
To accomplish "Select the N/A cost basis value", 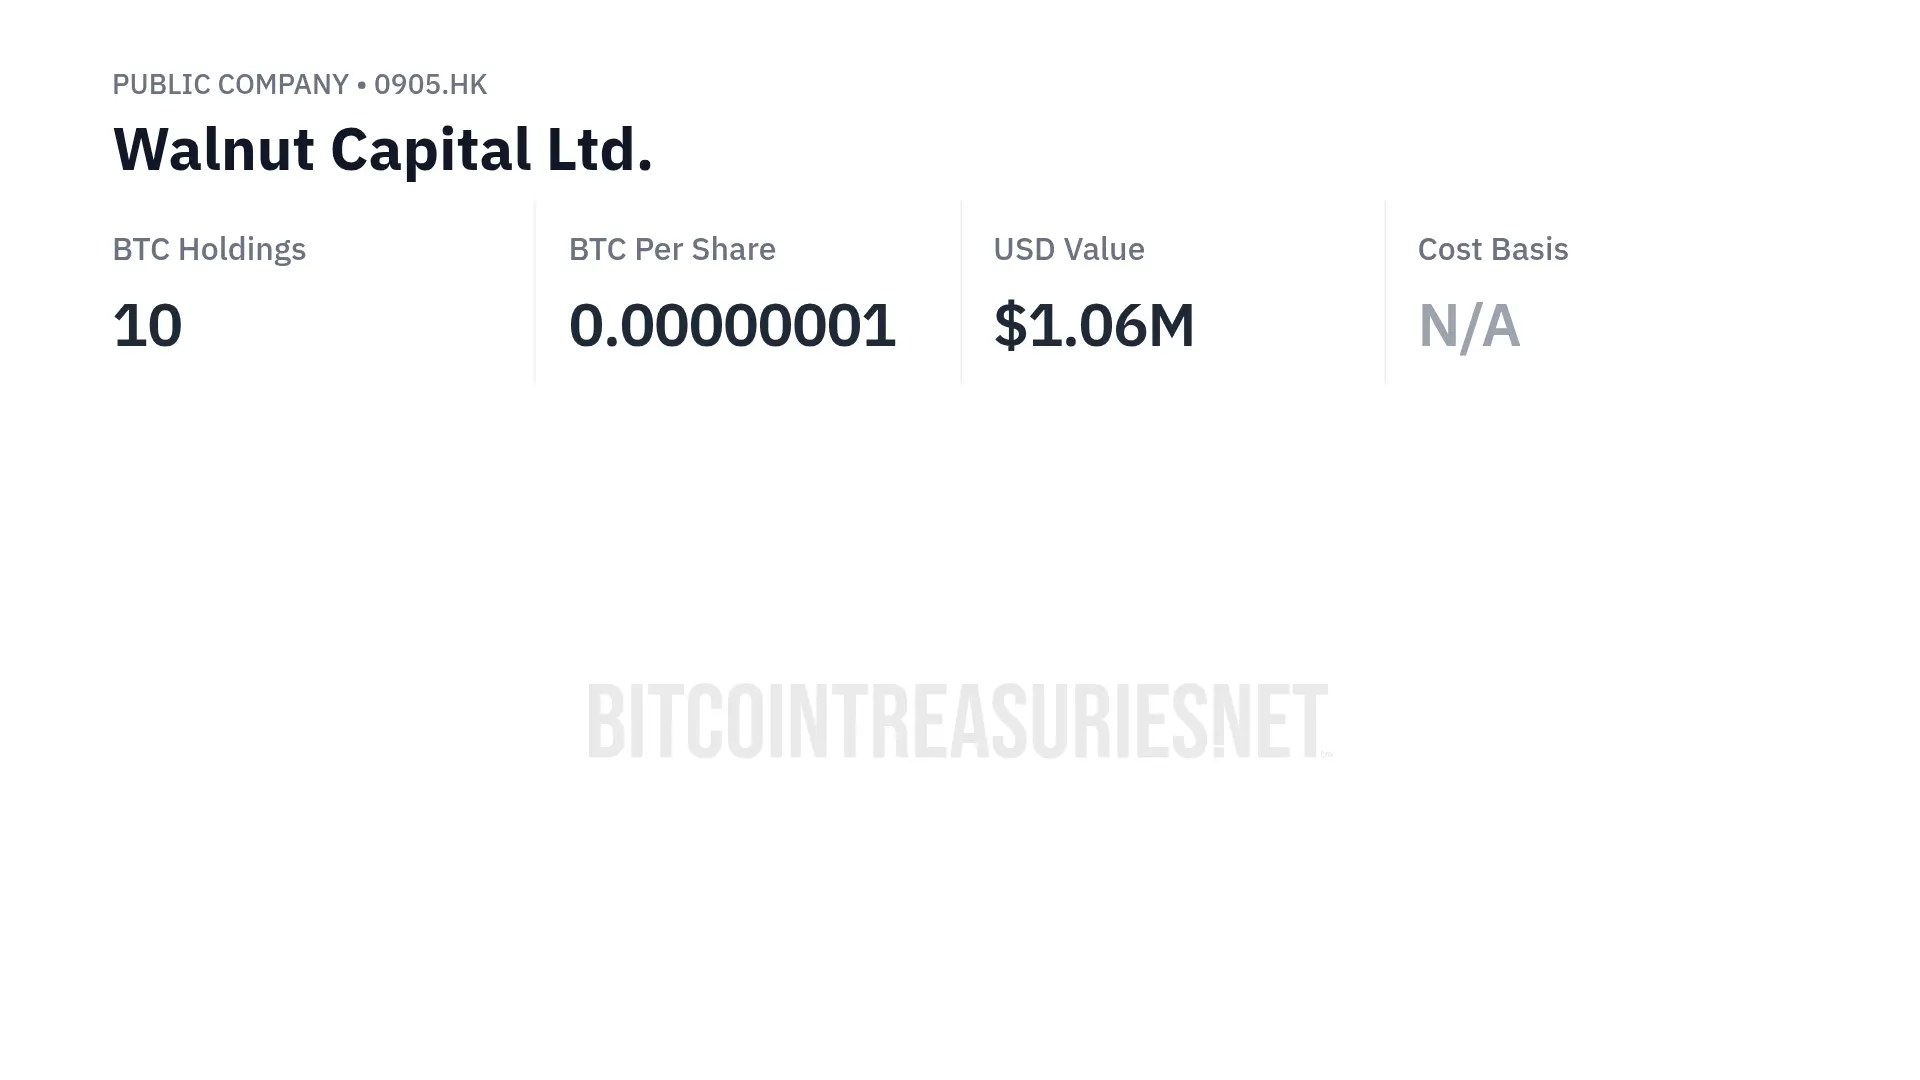I will click(1469, 326).
